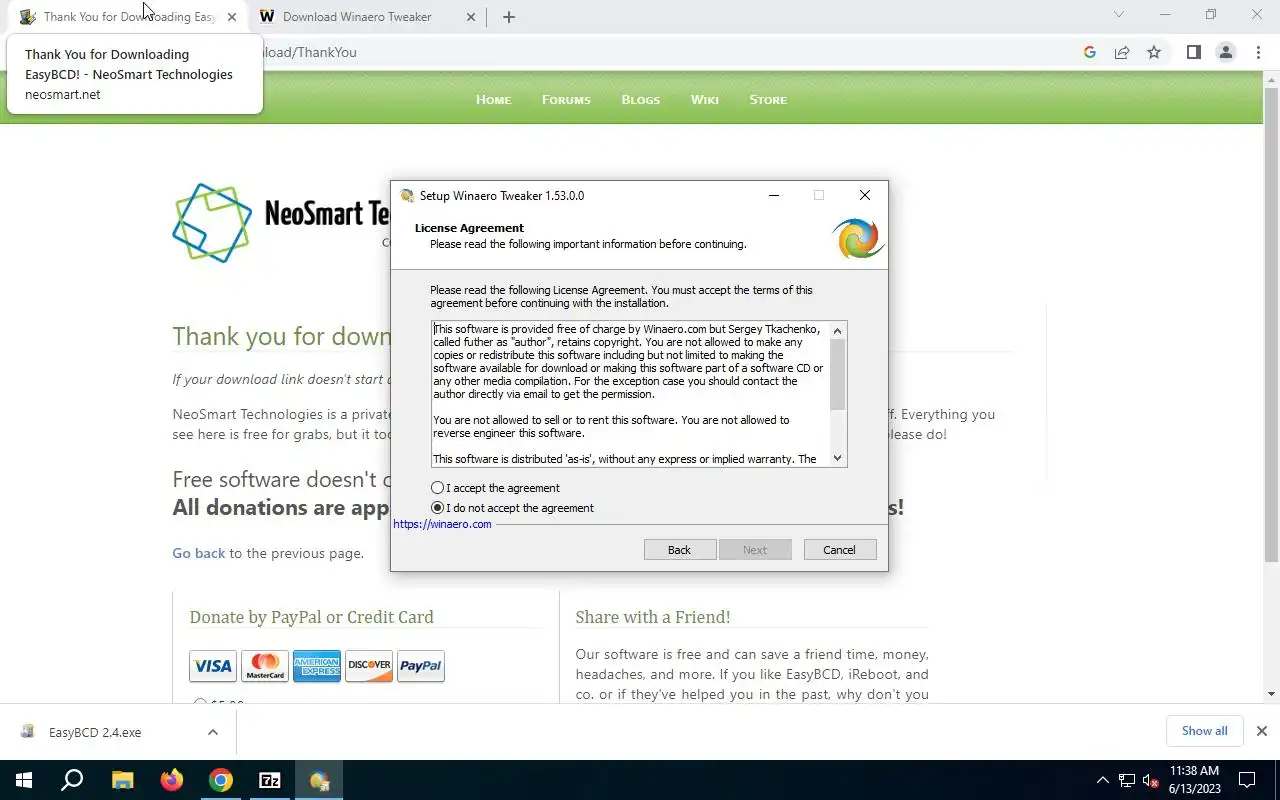1280x800 pixels.
Task: Click 'Share with a Friend!' heading
Action: coord(653,617)
